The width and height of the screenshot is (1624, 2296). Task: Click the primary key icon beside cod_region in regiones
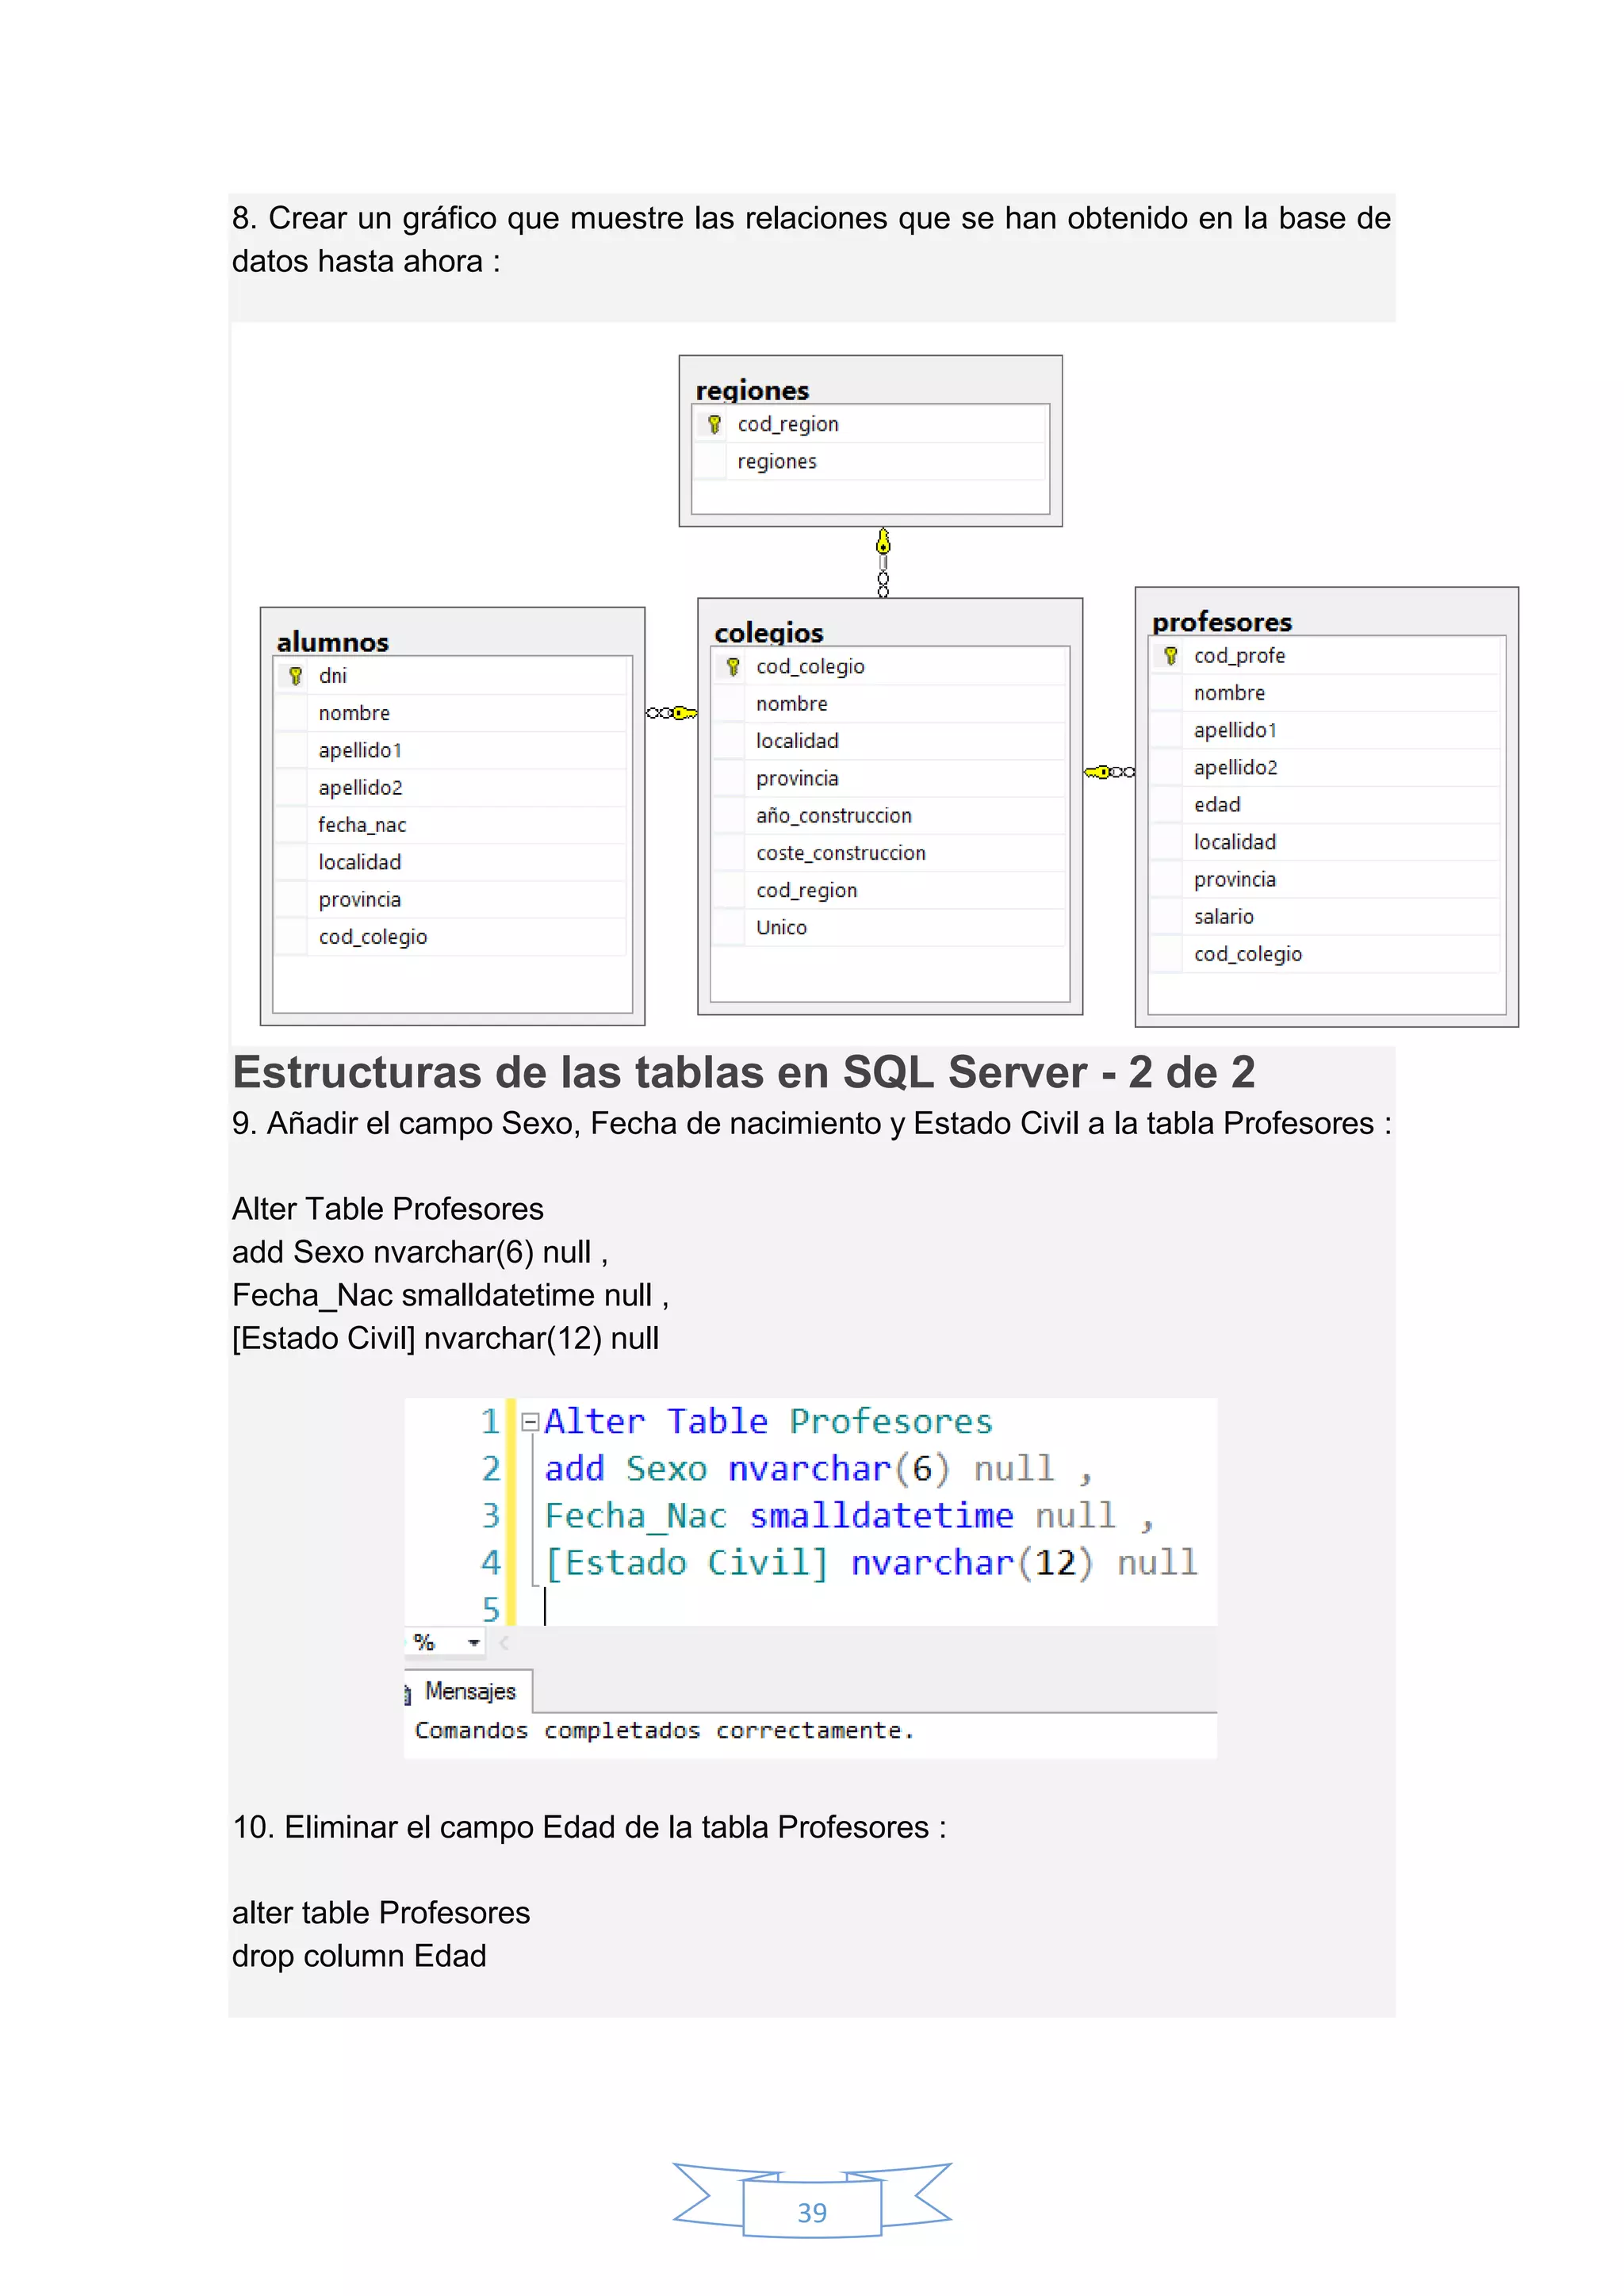click(x=714, y=424)
